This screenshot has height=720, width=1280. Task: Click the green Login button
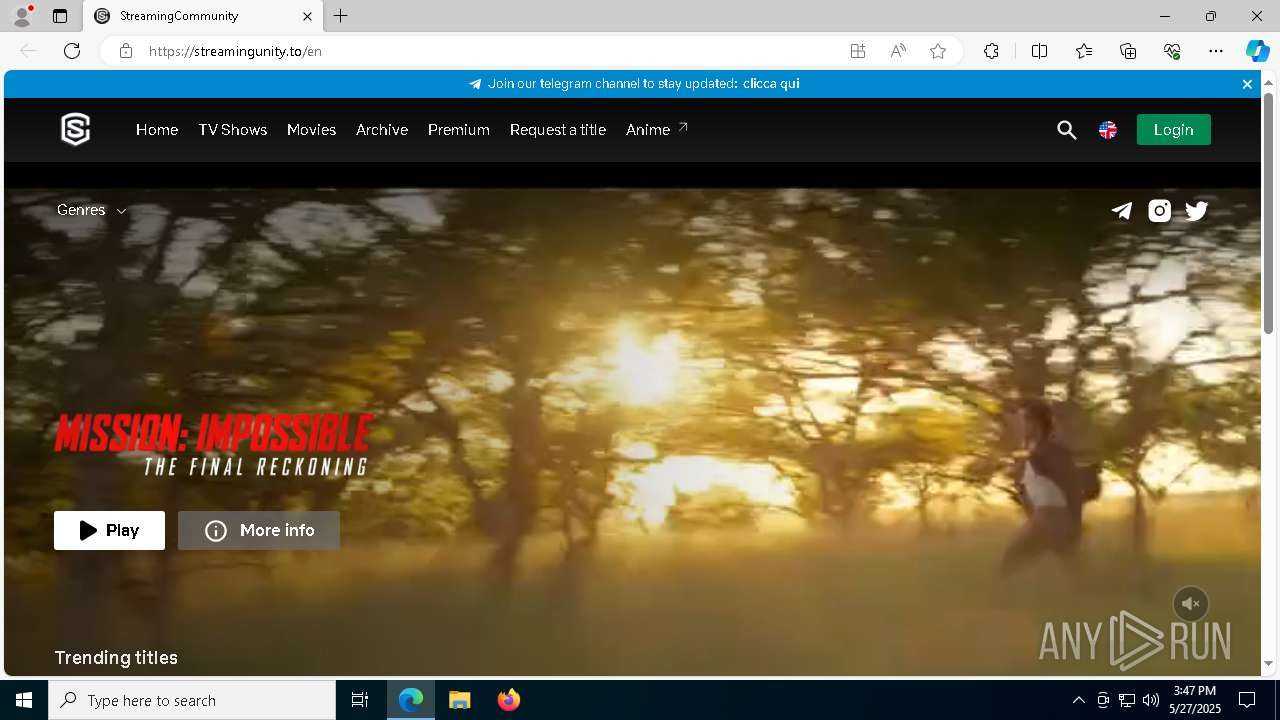(1174, 130)
